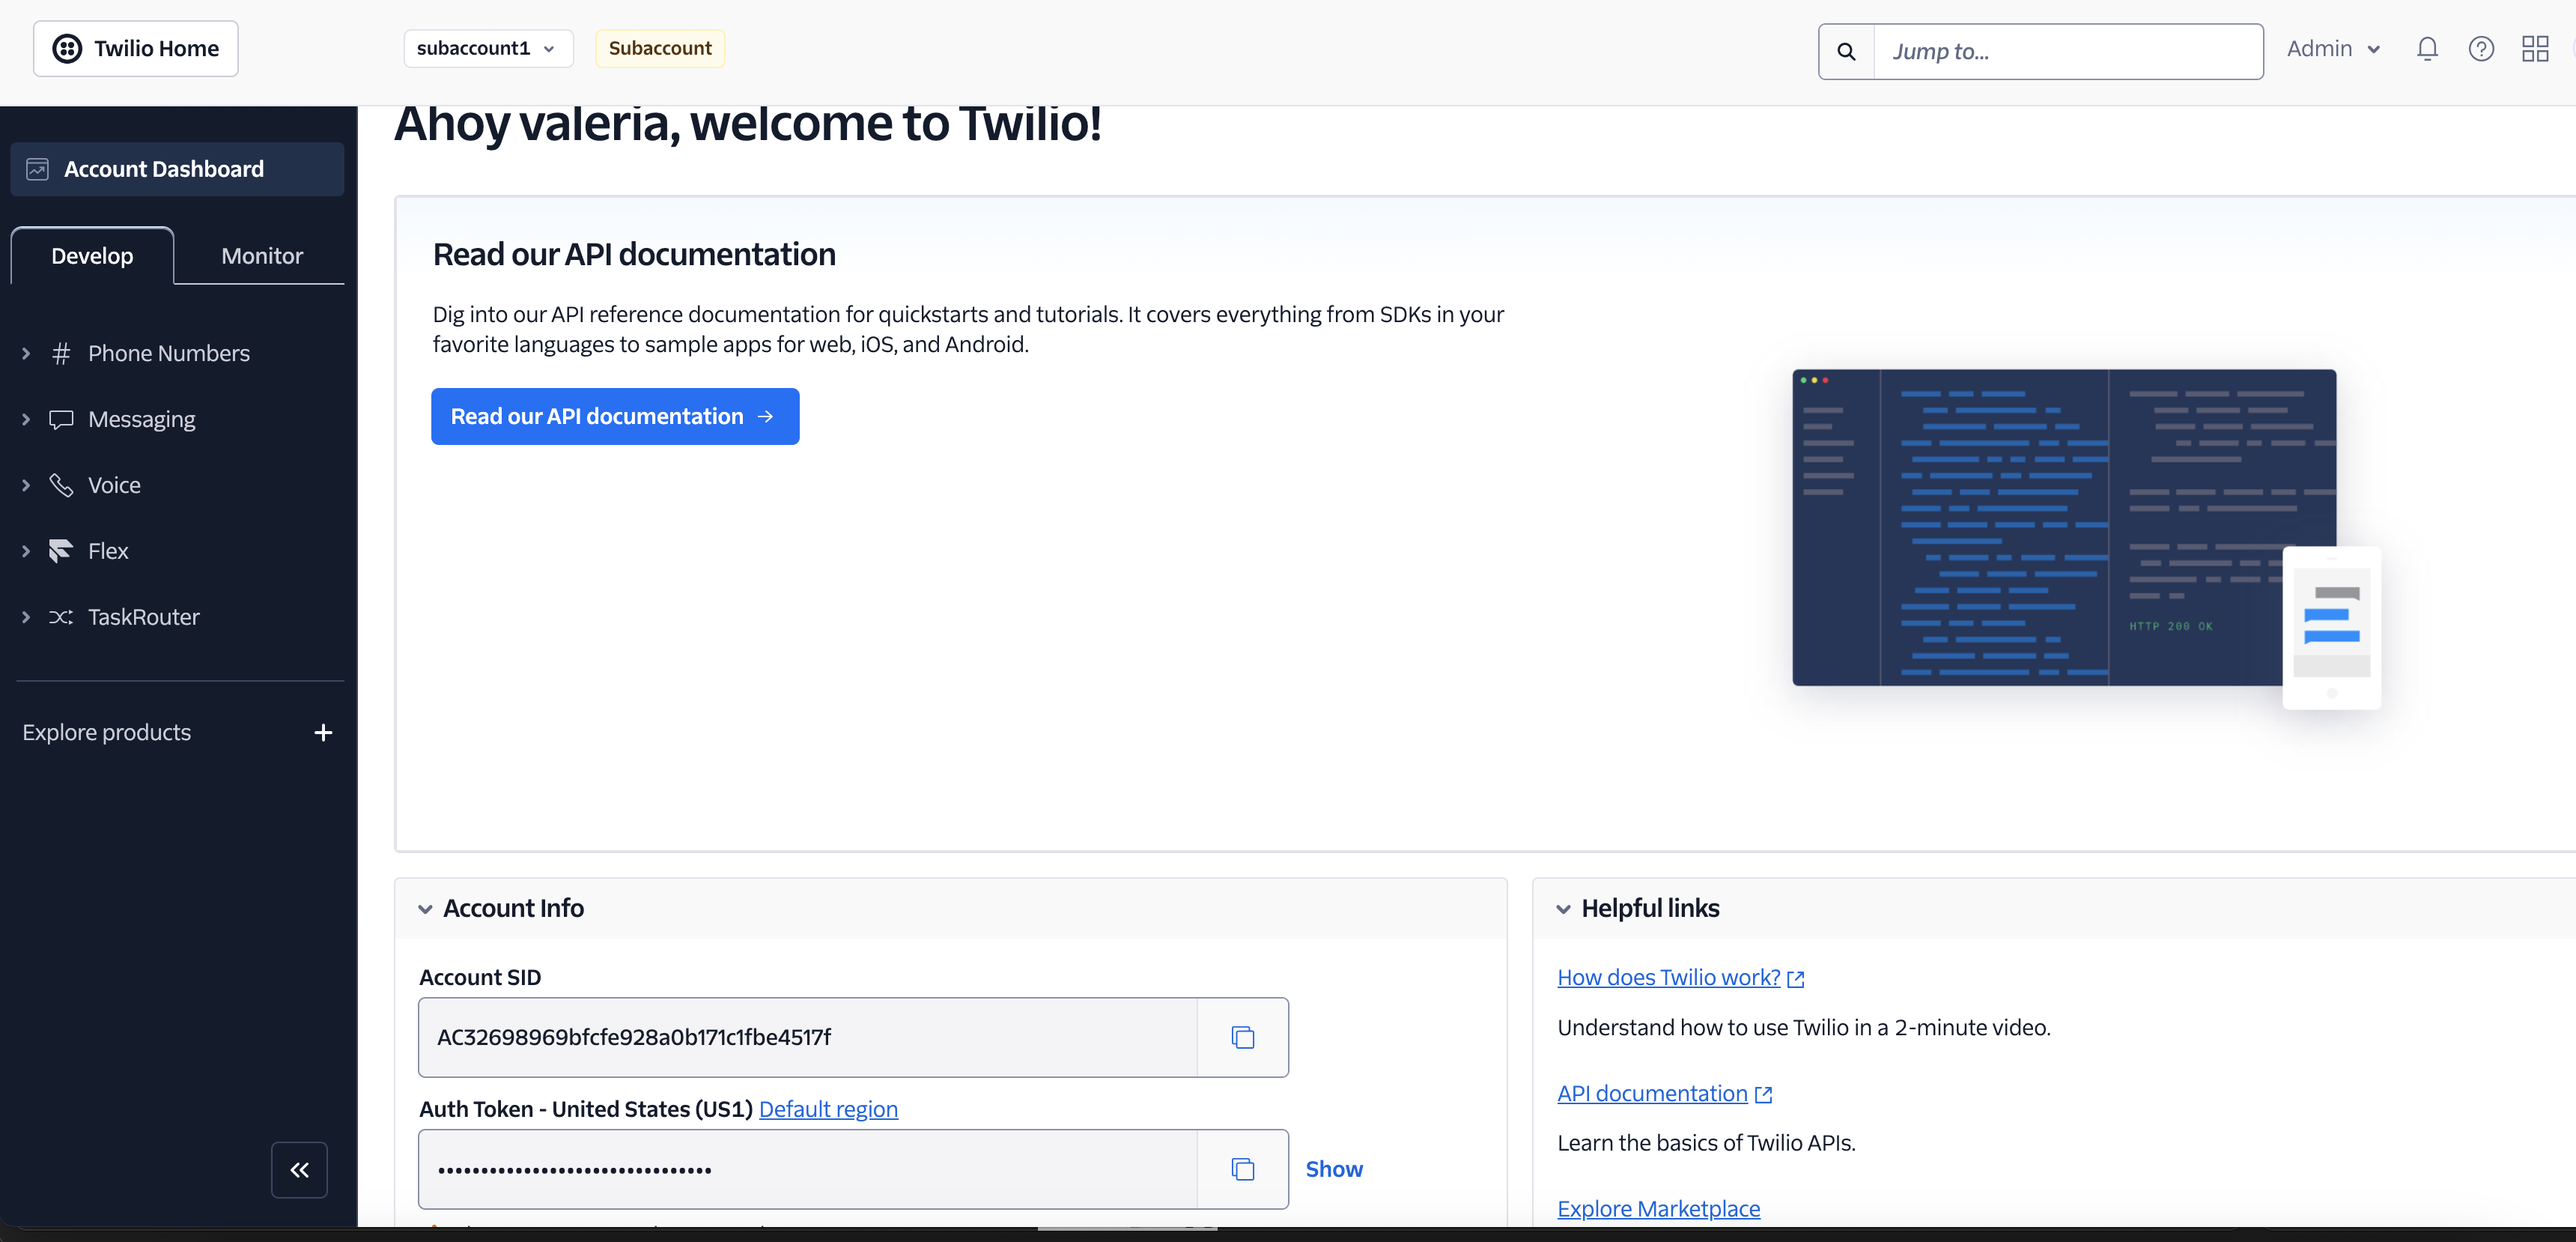This screenshot has height=1242, width=2576.
Task: Select the Develop tab
Action: click(92, 256)
